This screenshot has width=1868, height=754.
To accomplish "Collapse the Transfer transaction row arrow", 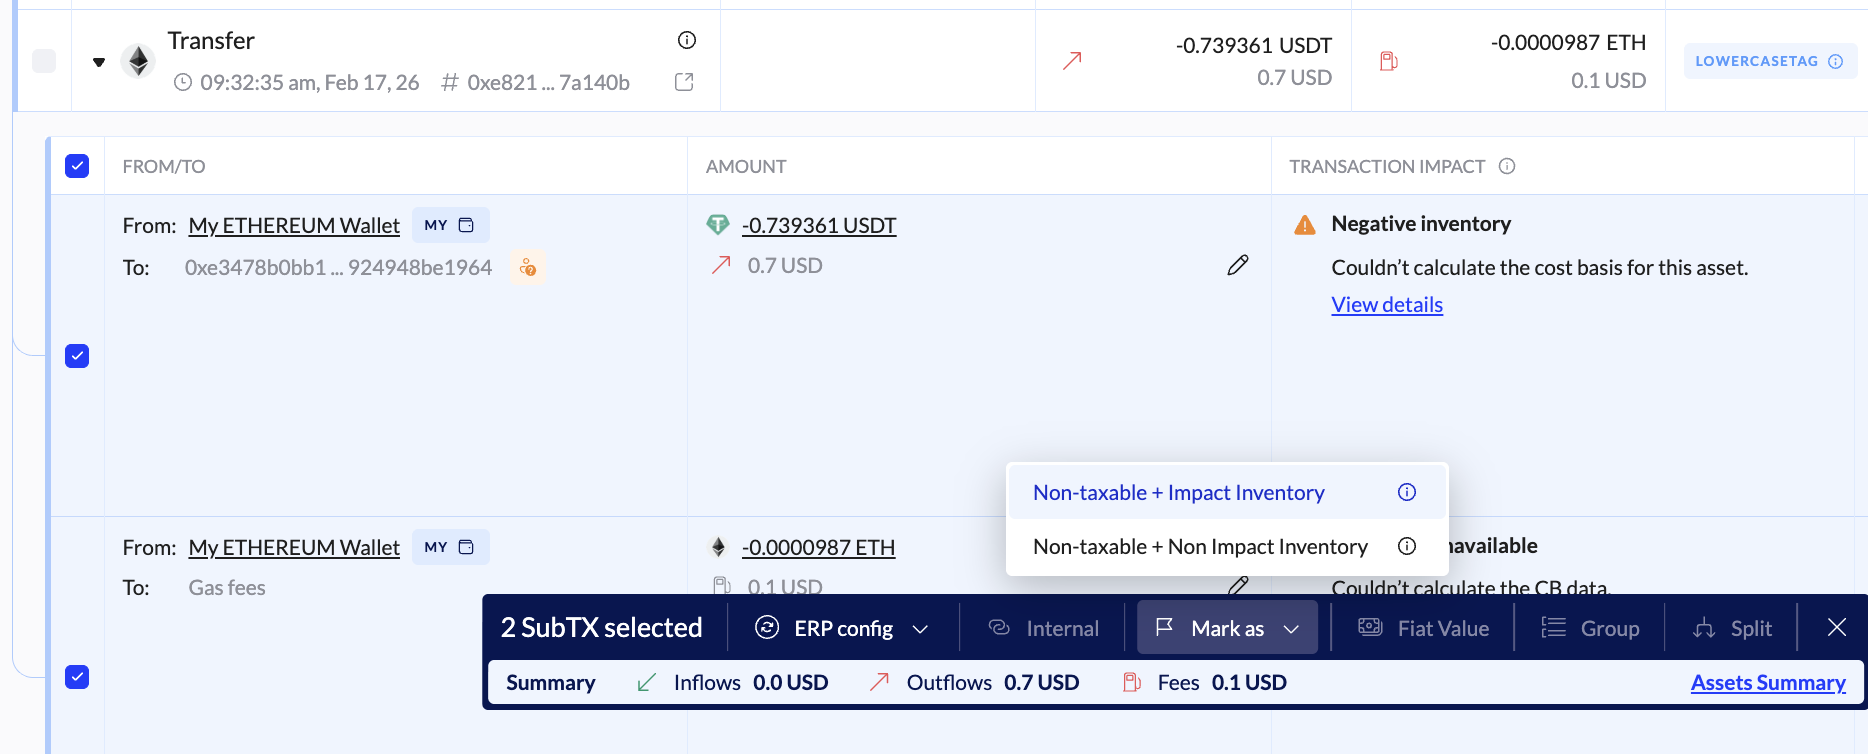I will pos(99,62).
